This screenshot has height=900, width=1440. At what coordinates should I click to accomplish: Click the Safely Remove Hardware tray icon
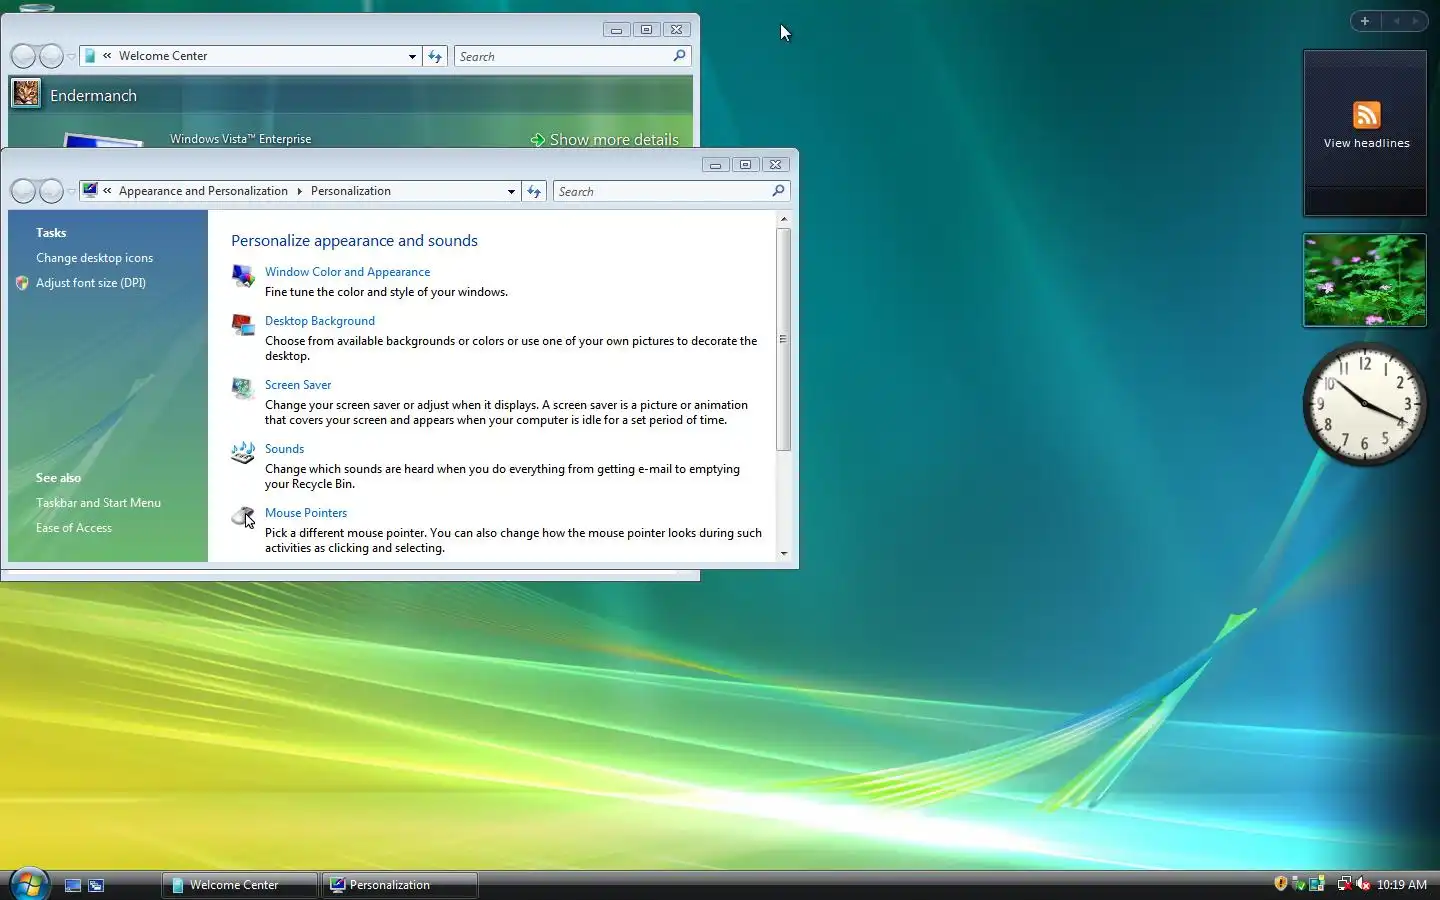1299,884
